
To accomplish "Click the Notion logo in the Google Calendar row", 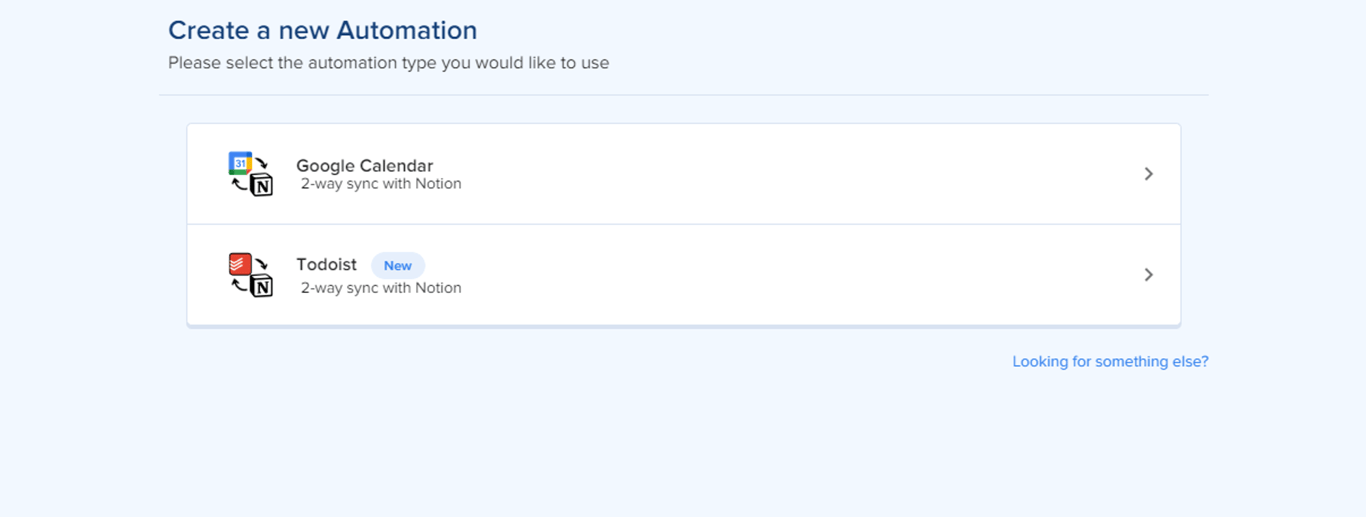I will 262,185.
